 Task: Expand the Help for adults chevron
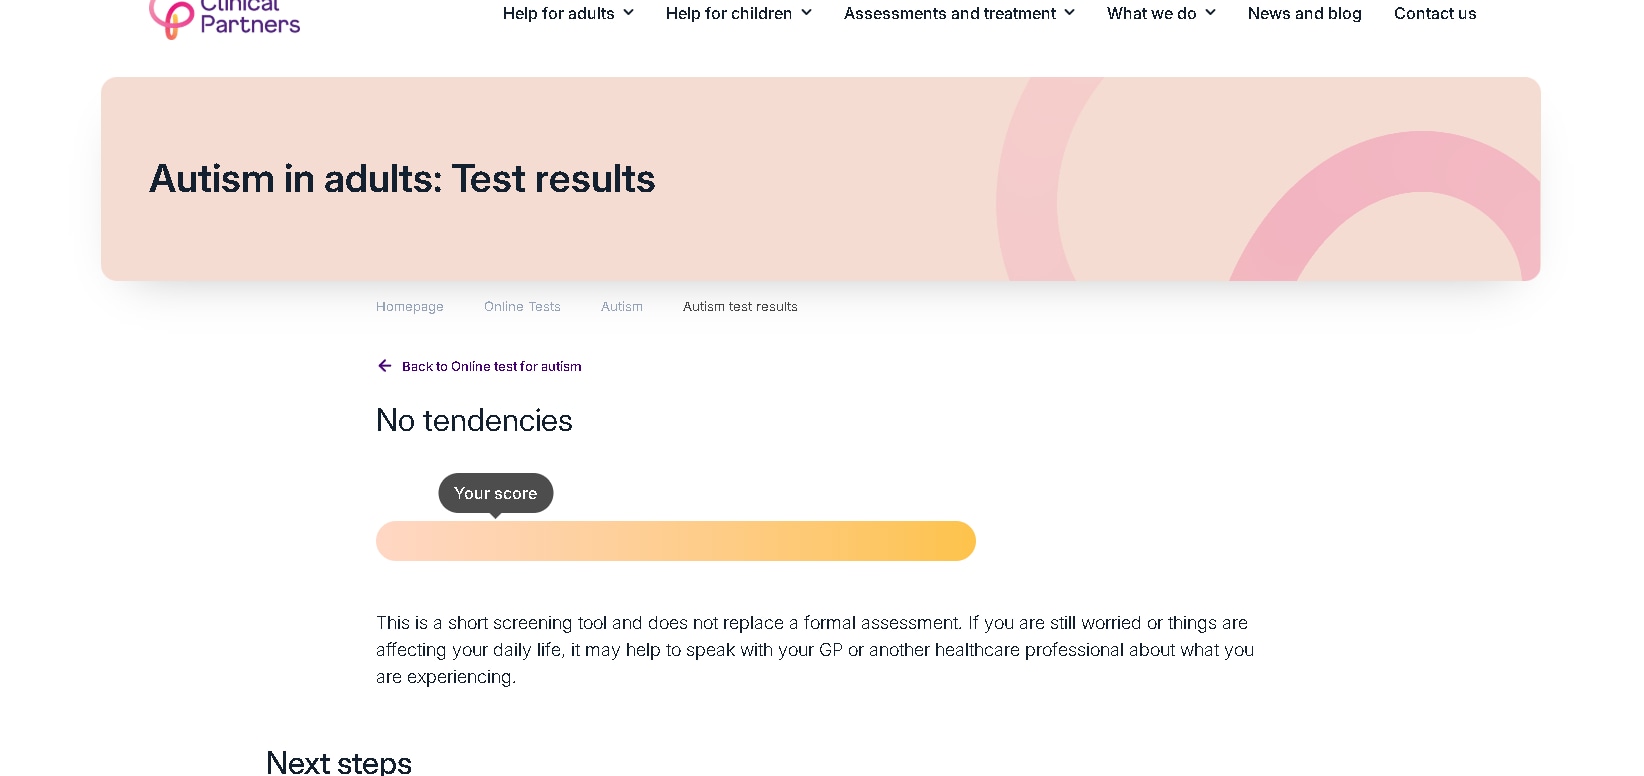(628, 13)
